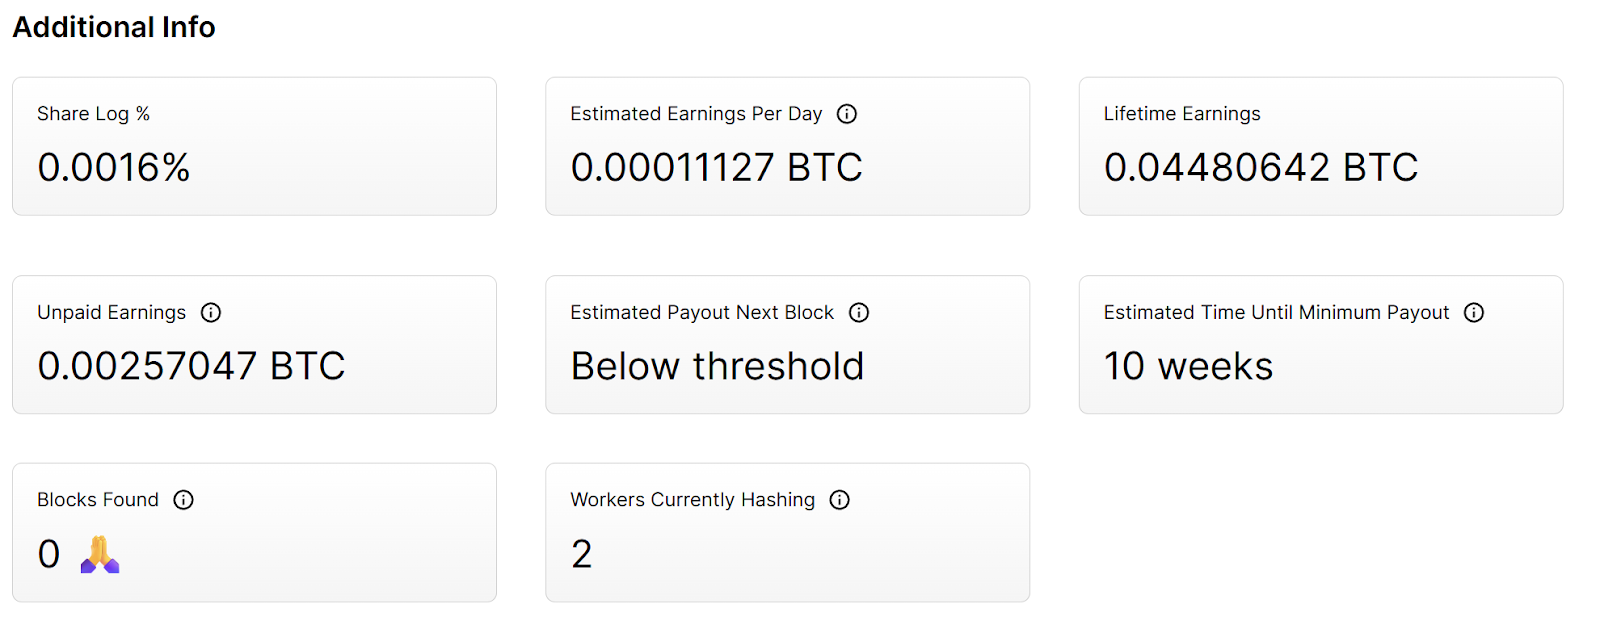The height and width of the screenshot is (625, 1600).
Task: Click the 10 weeks estimated payout time
Action: point(1188,365)
